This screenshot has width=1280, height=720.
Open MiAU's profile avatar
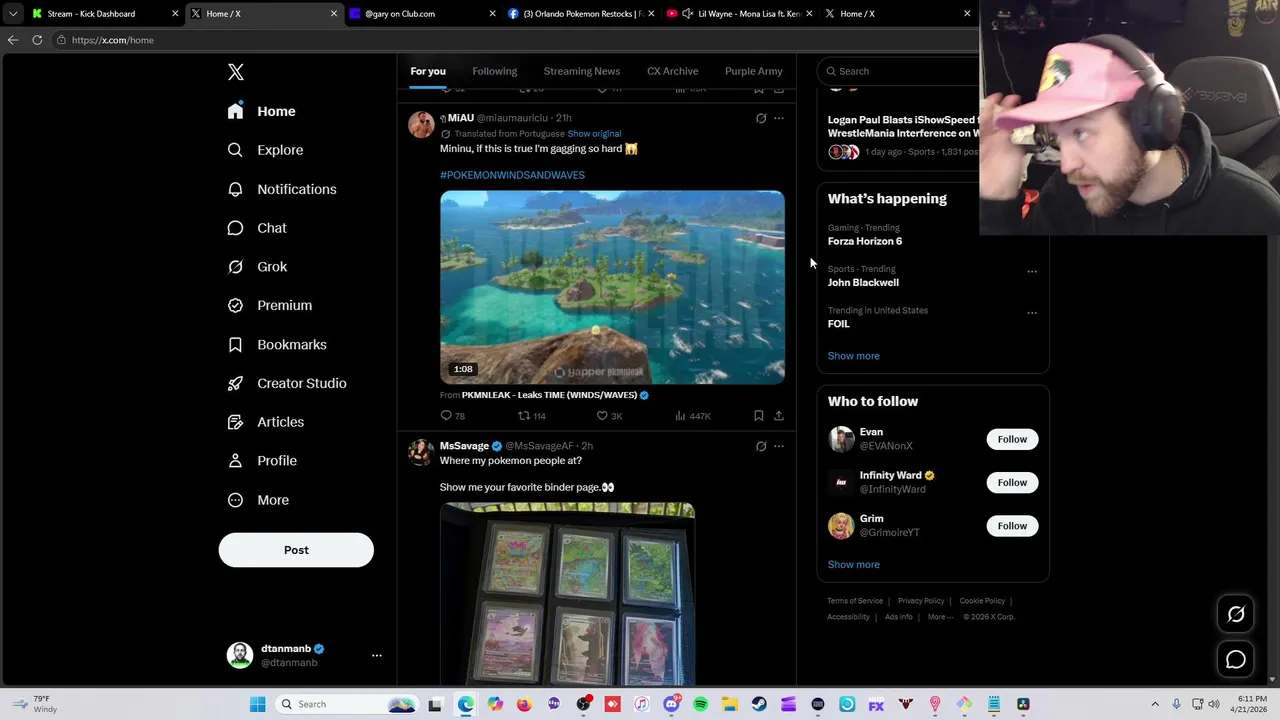click(421, 124)
